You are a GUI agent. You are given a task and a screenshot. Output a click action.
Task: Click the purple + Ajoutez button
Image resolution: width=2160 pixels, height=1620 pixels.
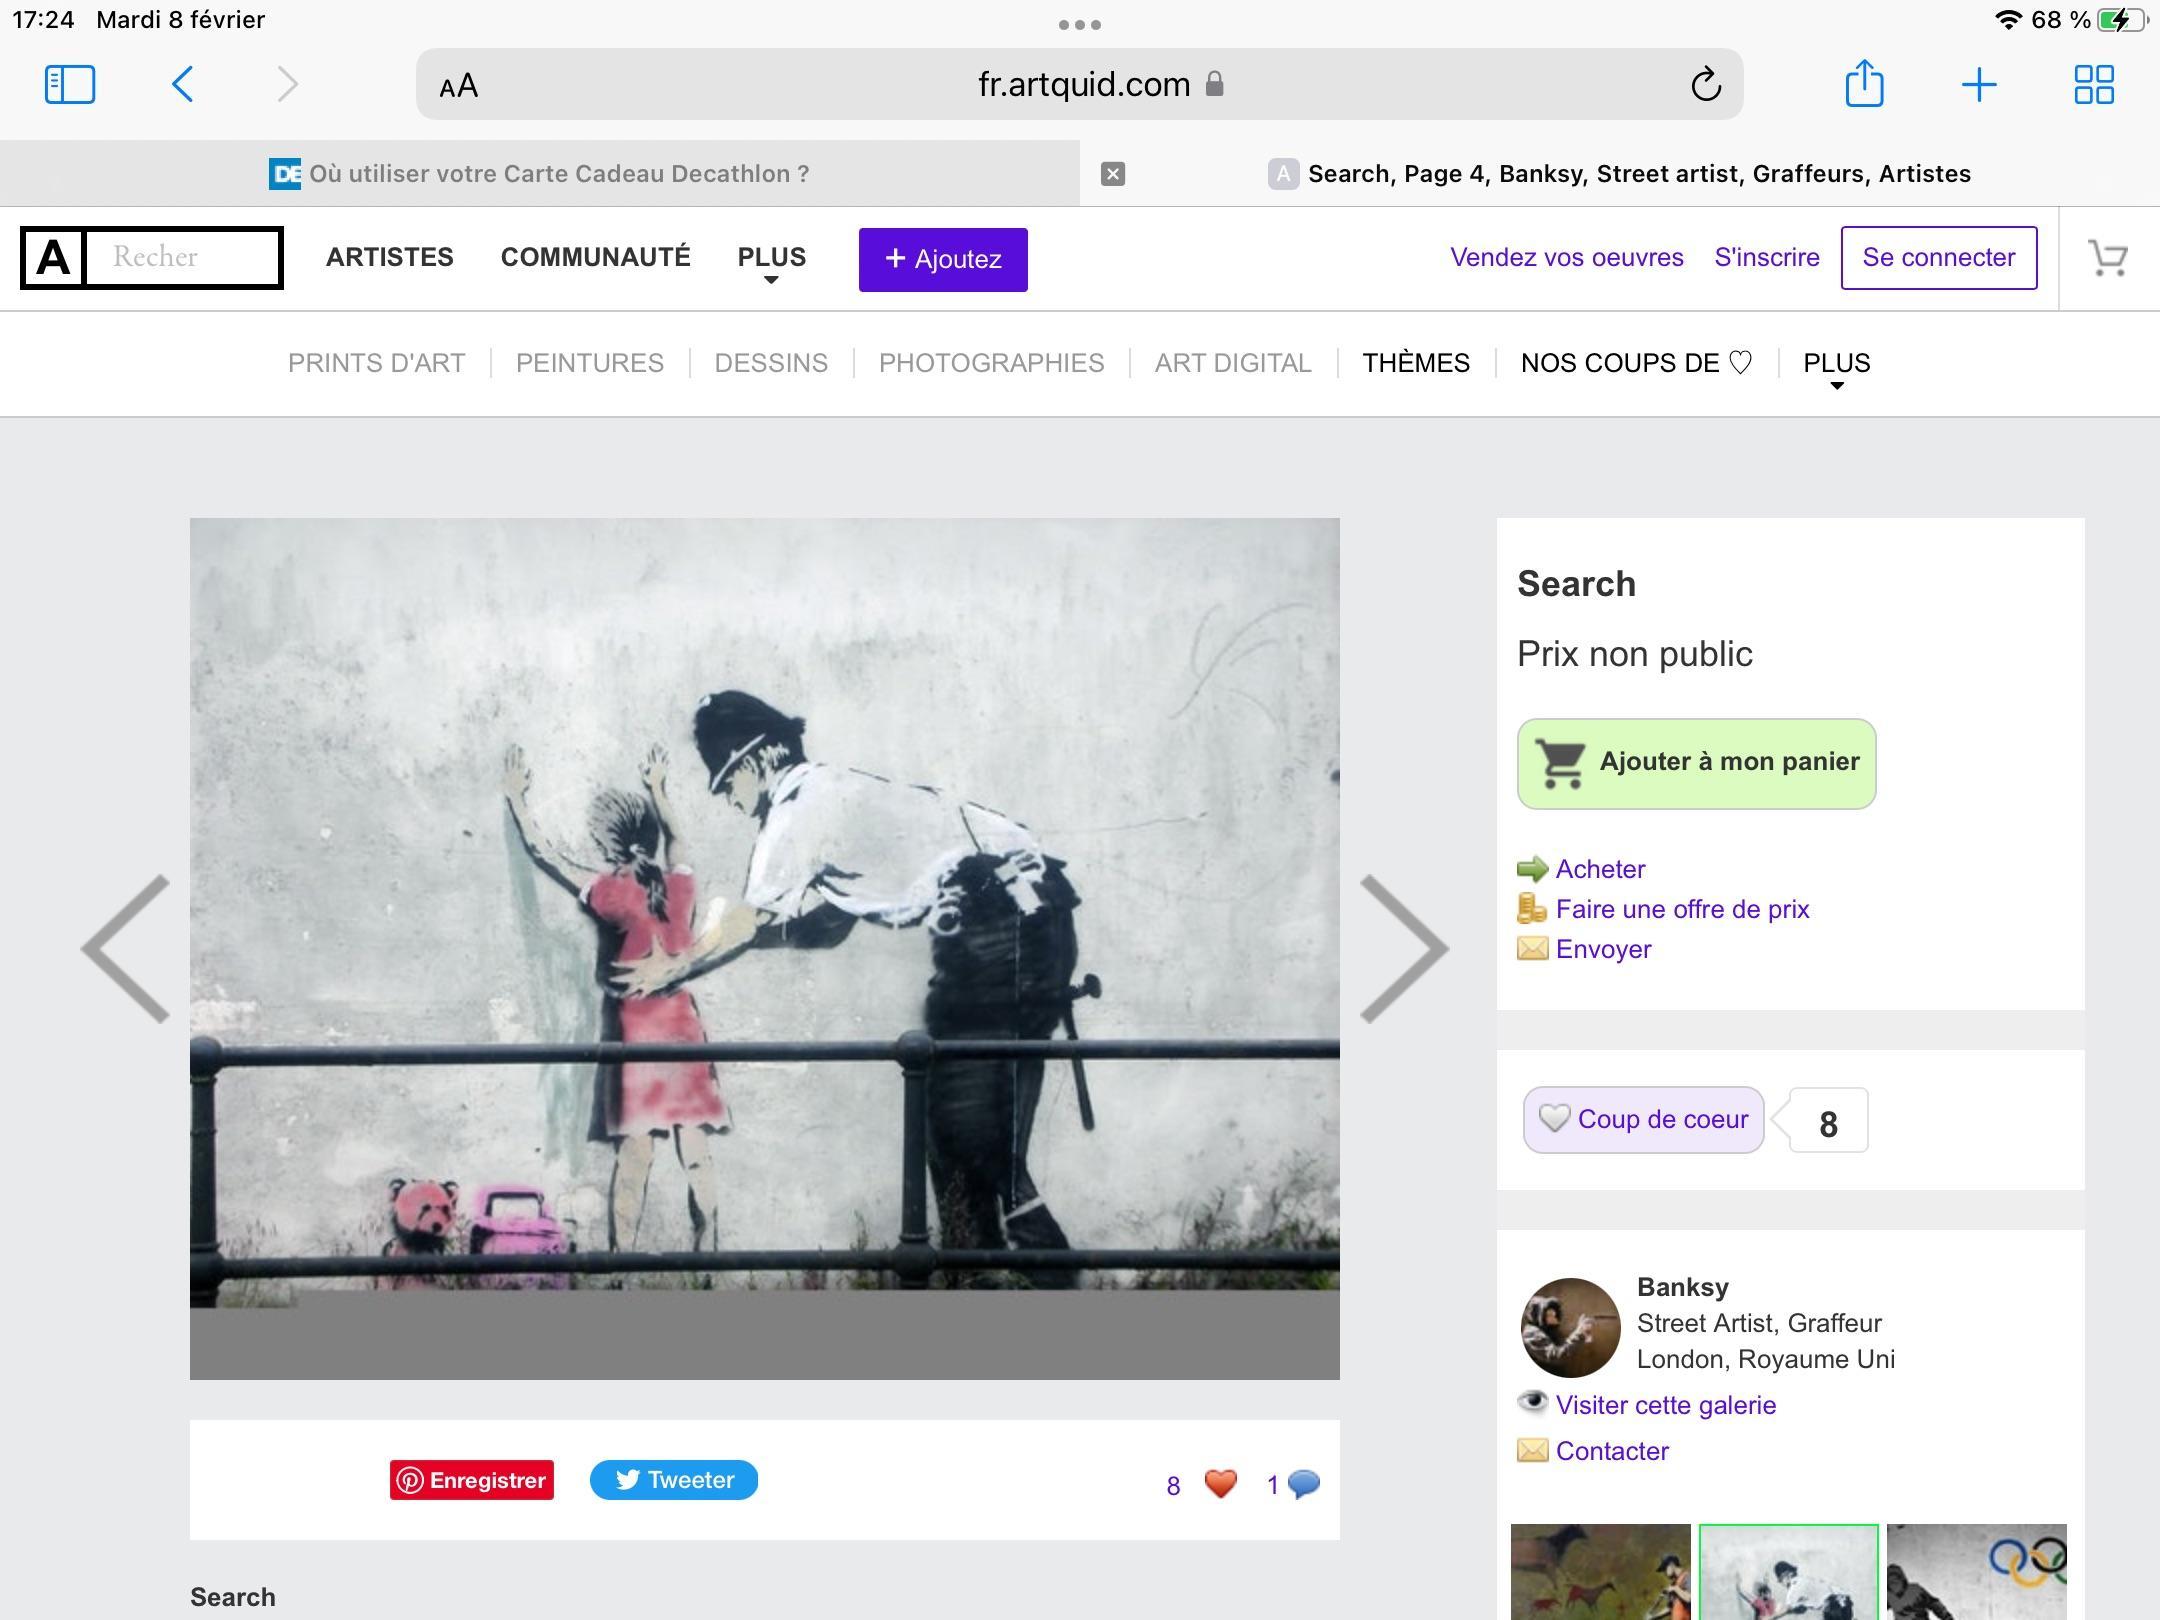[943, 260]
